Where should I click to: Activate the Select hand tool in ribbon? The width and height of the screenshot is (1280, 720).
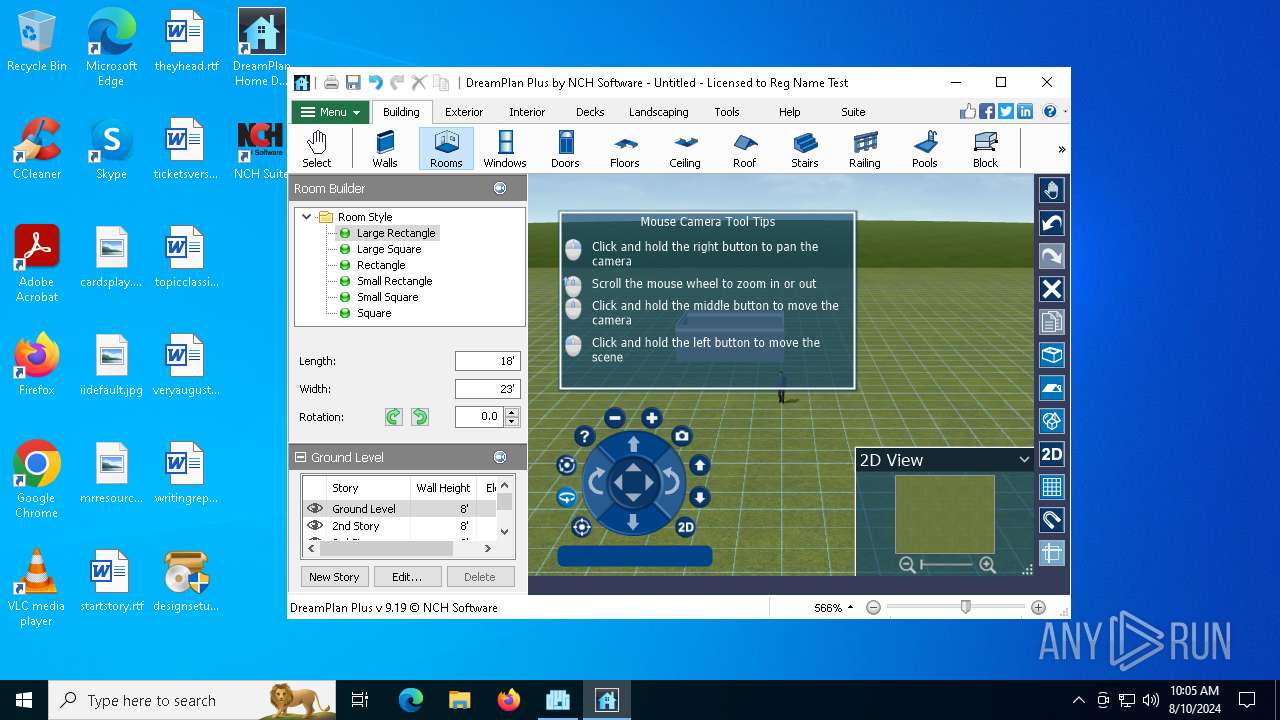click(x=317, y=148)
